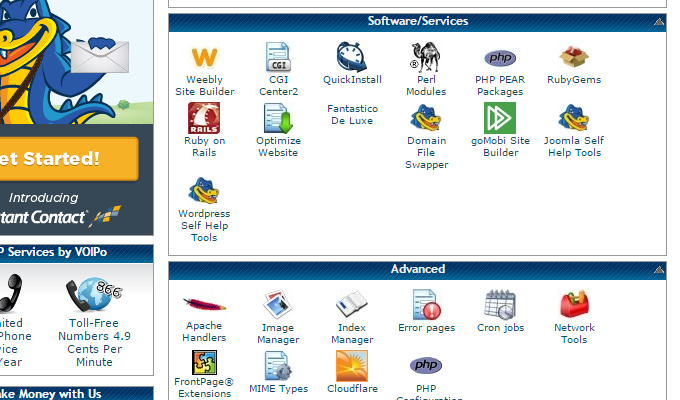The width and height of the screenshot is (680, 400).
Task: Open the FrontPage Extensions puzzle icon
Action: click(204, 362)
